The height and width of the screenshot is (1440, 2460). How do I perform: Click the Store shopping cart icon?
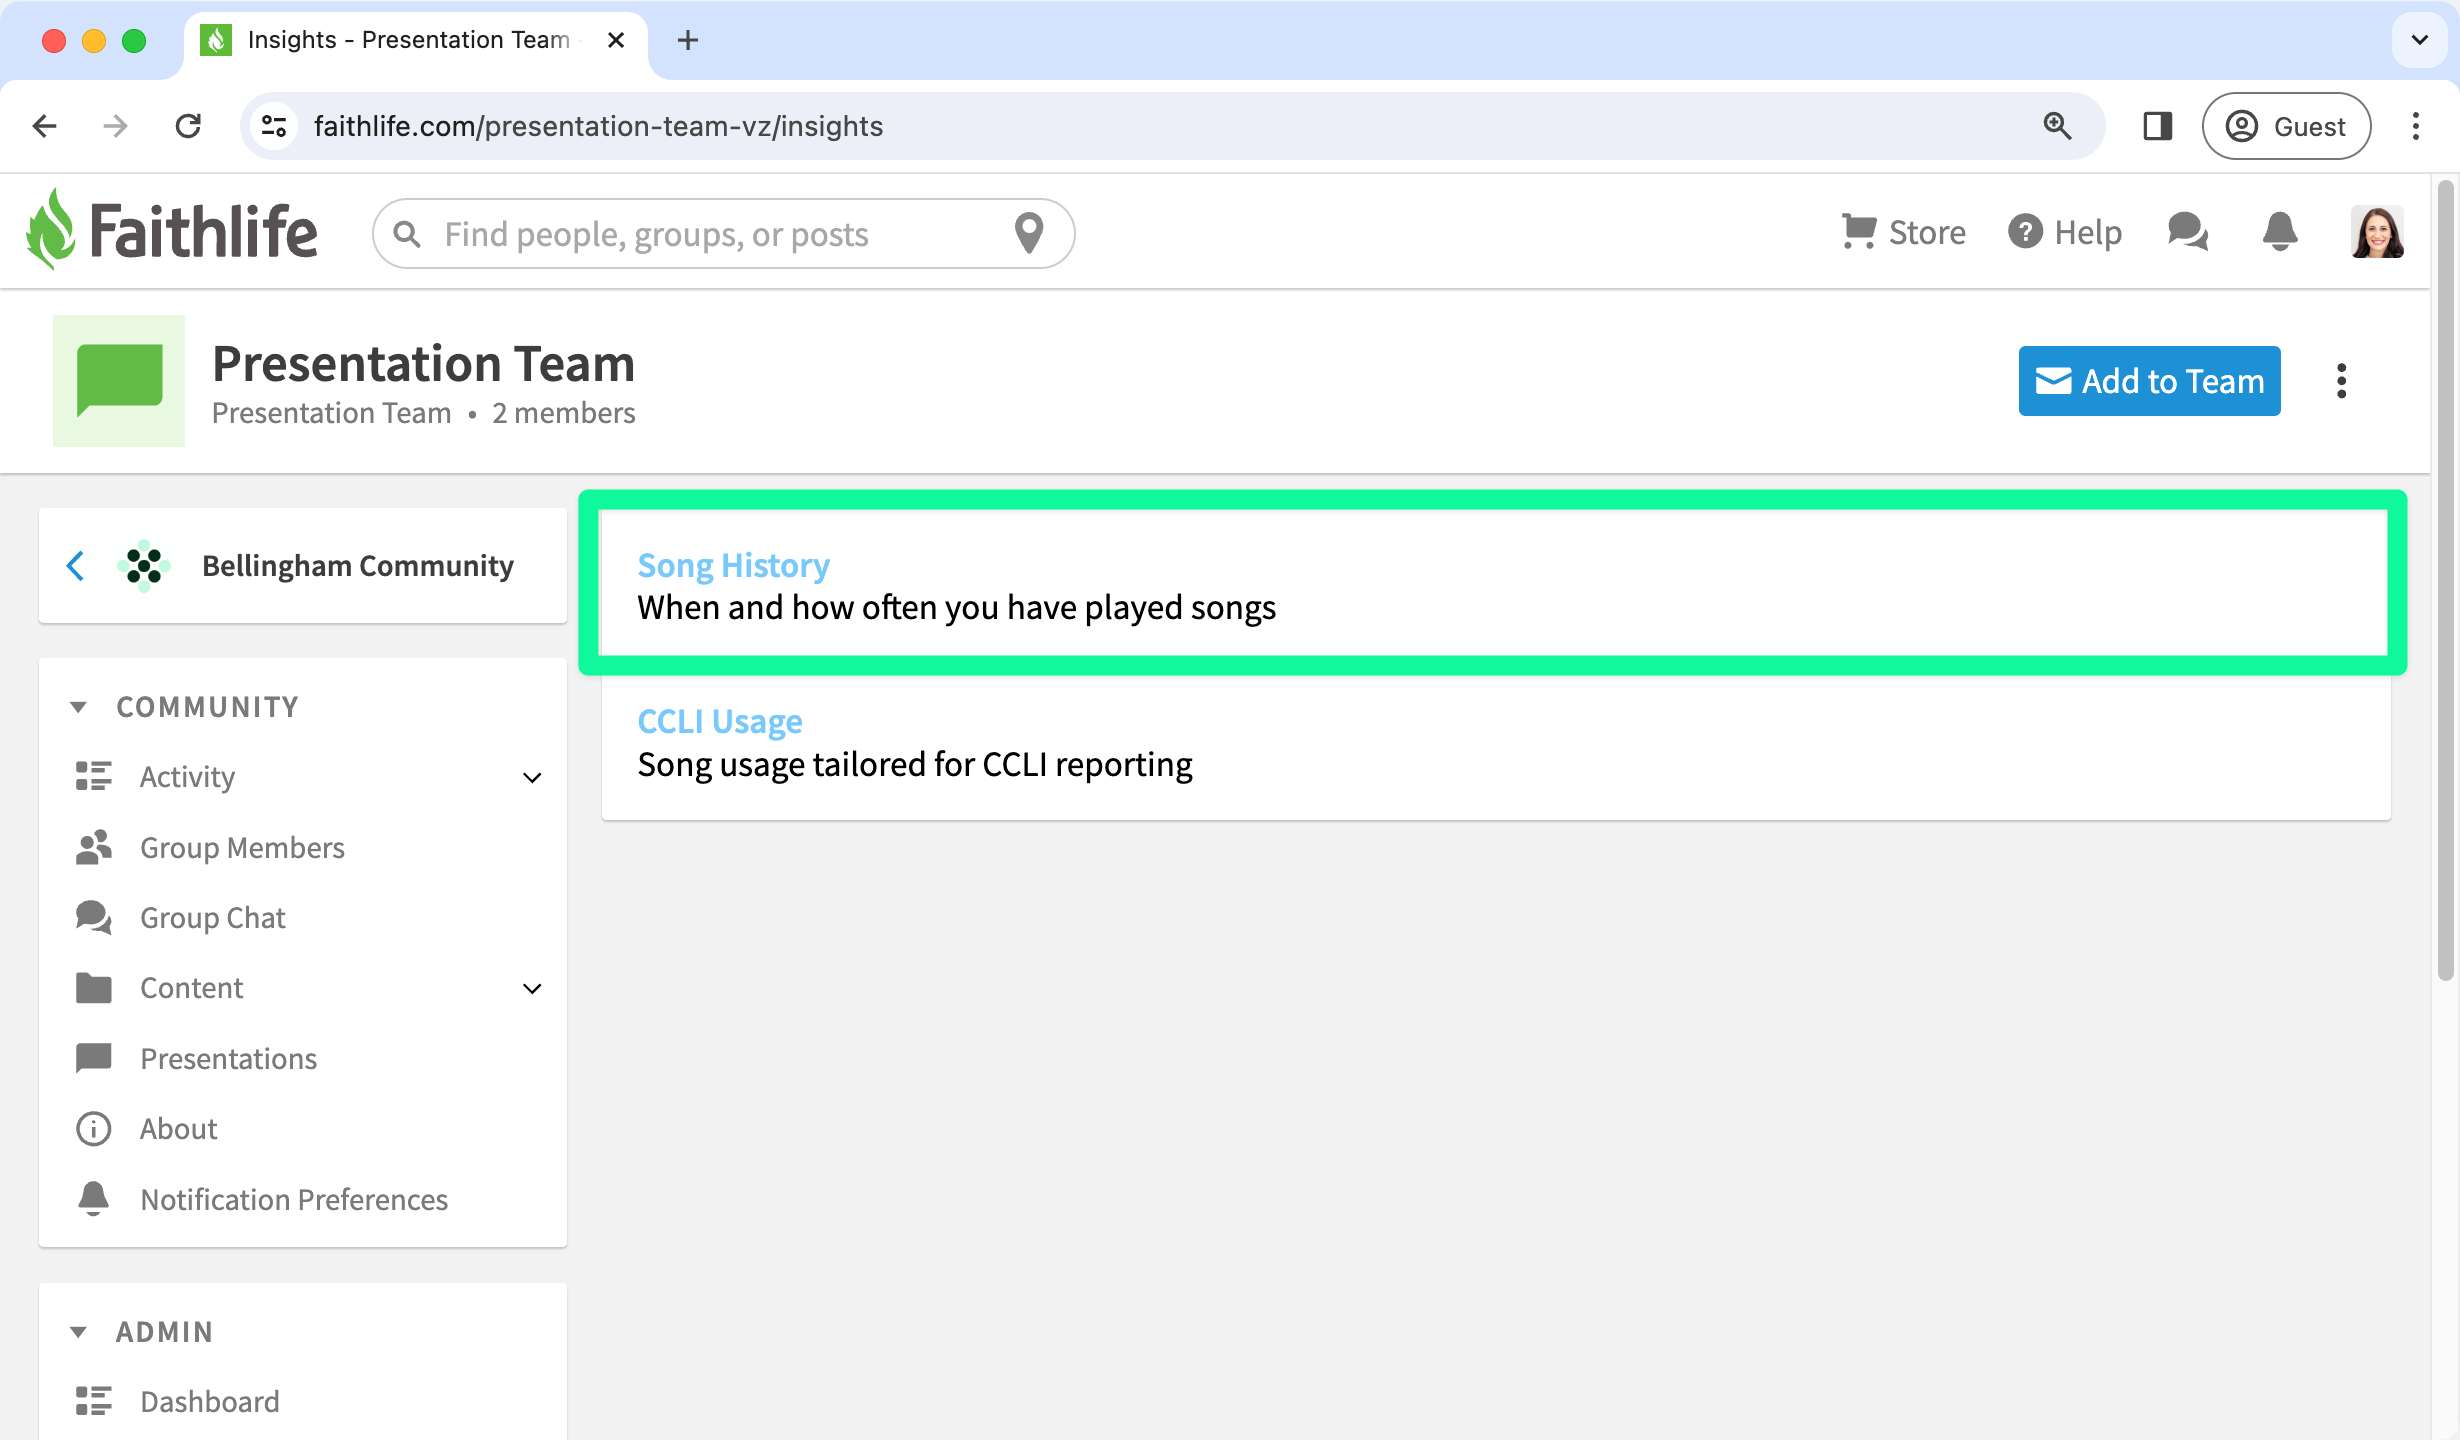pos(1859,232)
